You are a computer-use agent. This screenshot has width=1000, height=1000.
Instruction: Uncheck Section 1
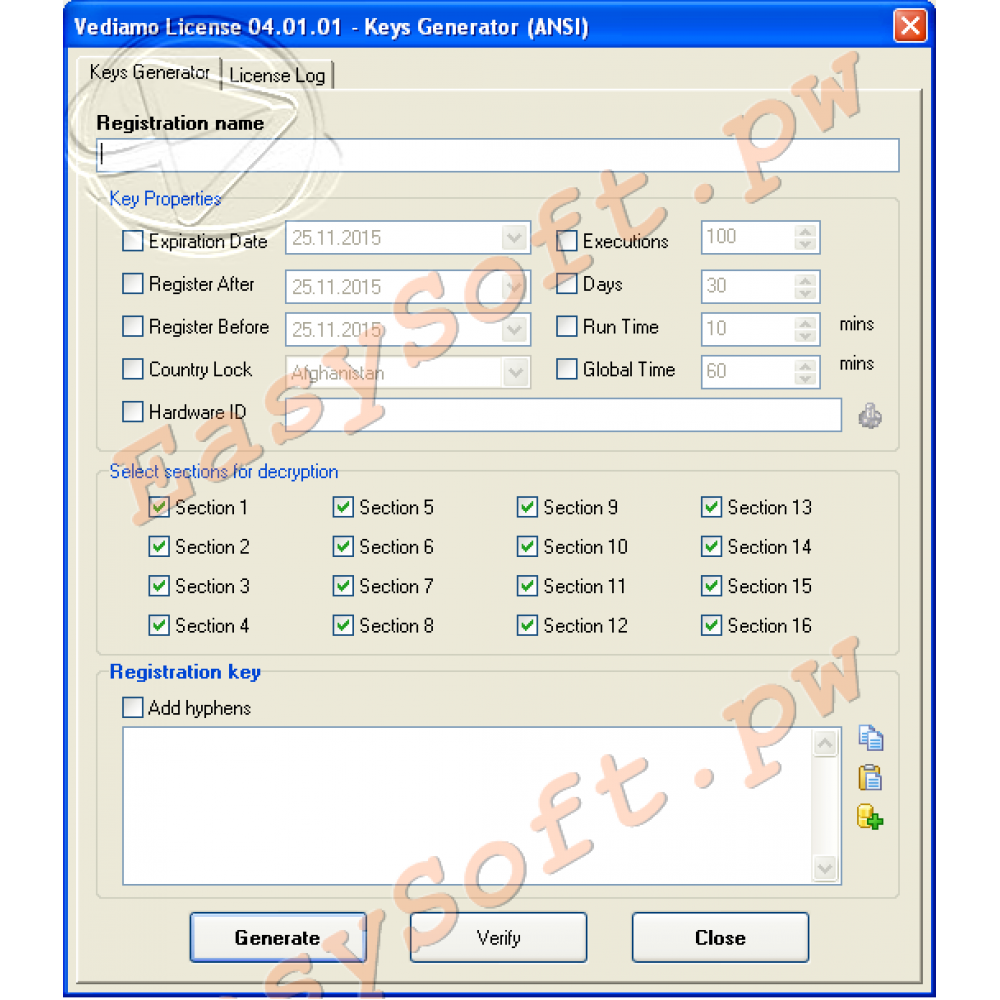click(x=159, y=508)
